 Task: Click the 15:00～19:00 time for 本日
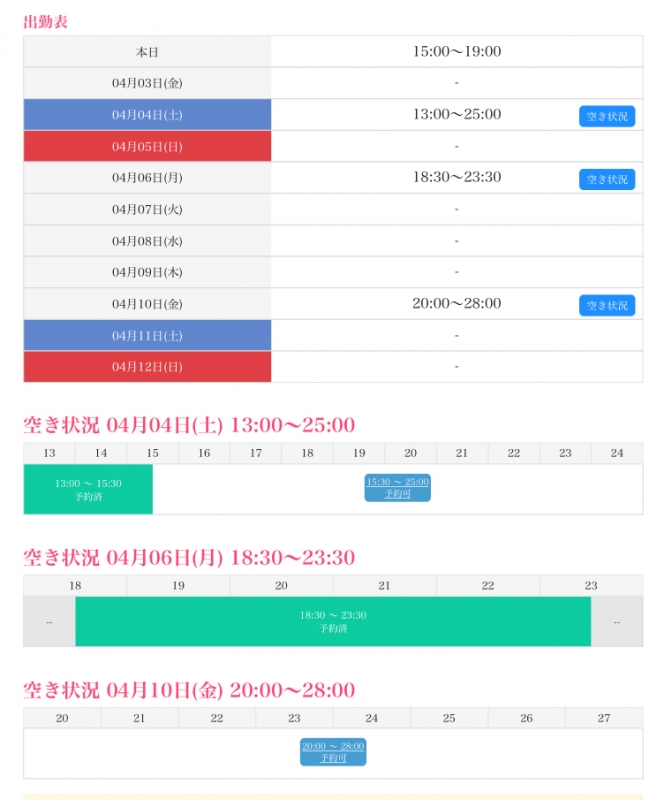click(x=456, y=51)
